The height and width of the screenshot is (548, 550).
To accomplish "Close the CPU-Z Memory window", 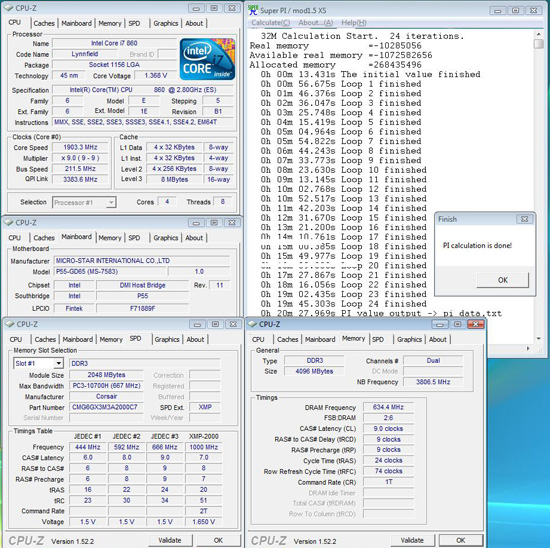I will pyautogui.click(x=475, y=324).
